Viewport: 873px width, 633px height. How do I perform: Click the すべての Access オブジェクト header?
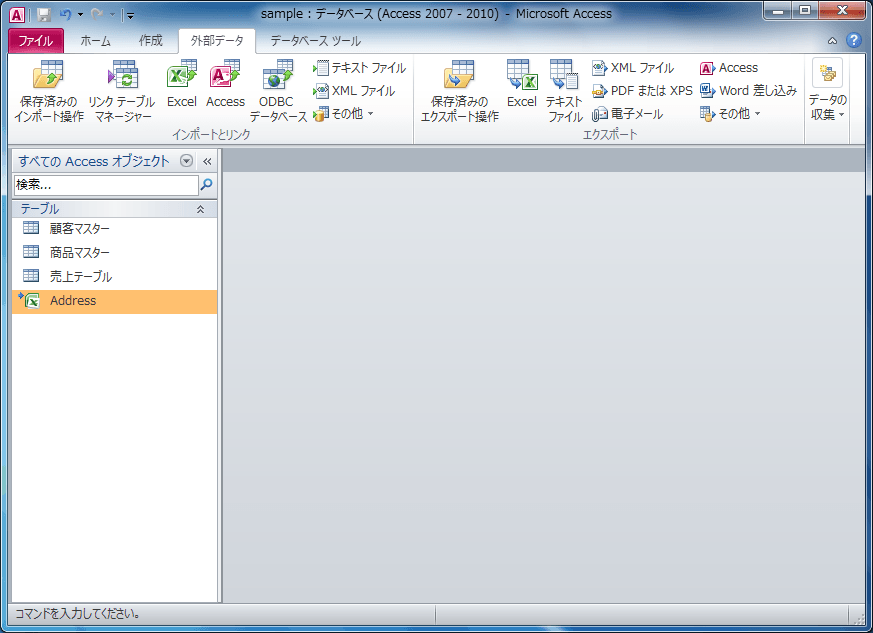pyautogui.click(x=94, y=161)
